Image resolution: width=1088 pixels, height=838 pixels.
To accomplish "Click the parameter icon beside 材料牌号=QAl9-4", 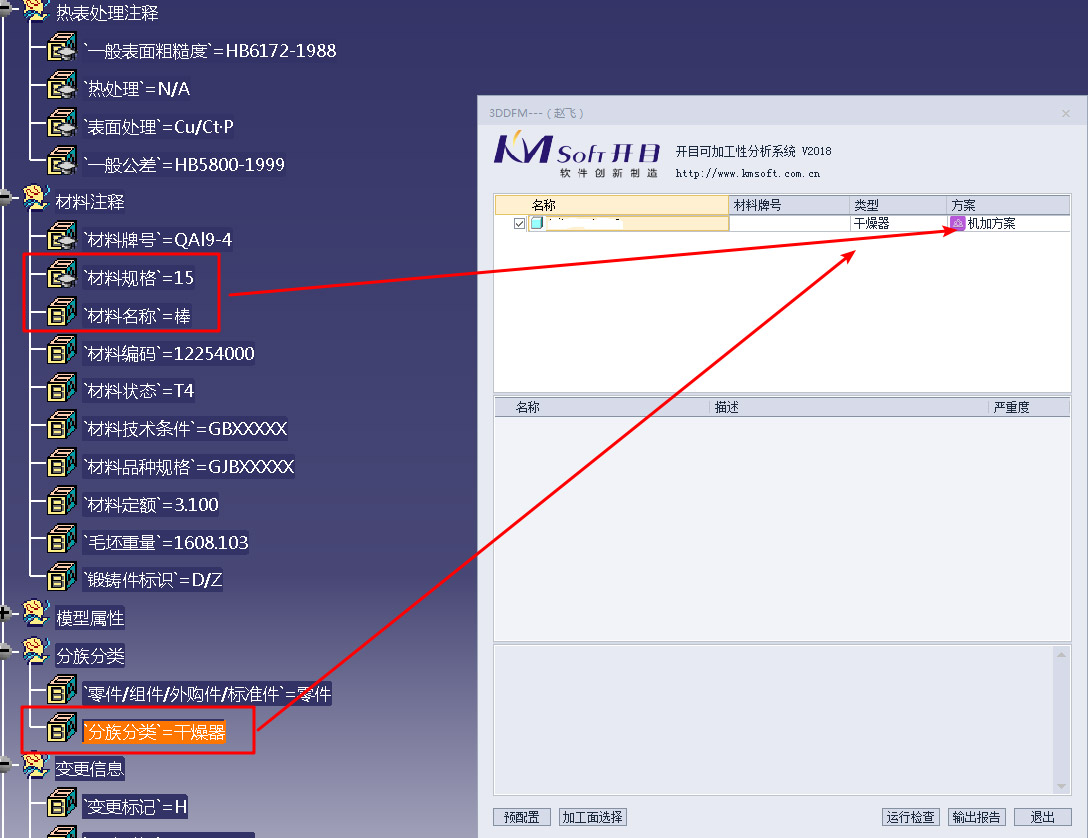I will pos(61,236).
